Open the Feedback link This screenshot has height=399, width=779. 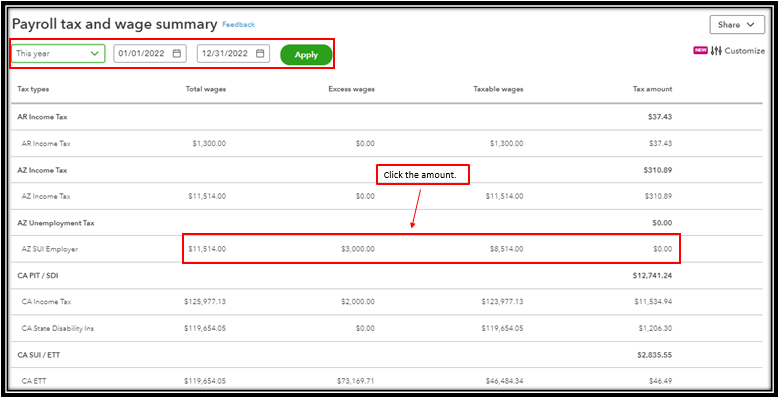(238, 24)
